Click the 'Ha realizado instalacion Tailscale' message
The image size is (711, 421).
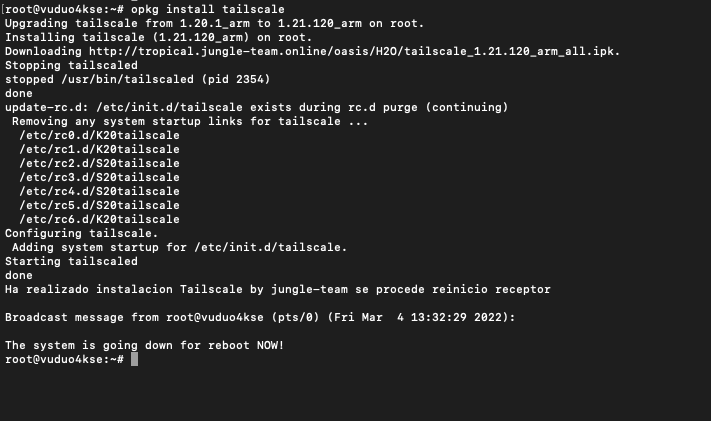coord(277,289)
